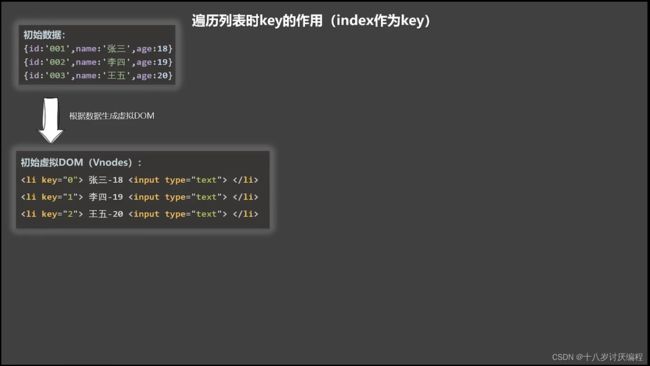Select the 初始虚拟DOM (Vnodes) heading
Image resolution: width=650 pixels, height=366 pixels.
(81, 162)
